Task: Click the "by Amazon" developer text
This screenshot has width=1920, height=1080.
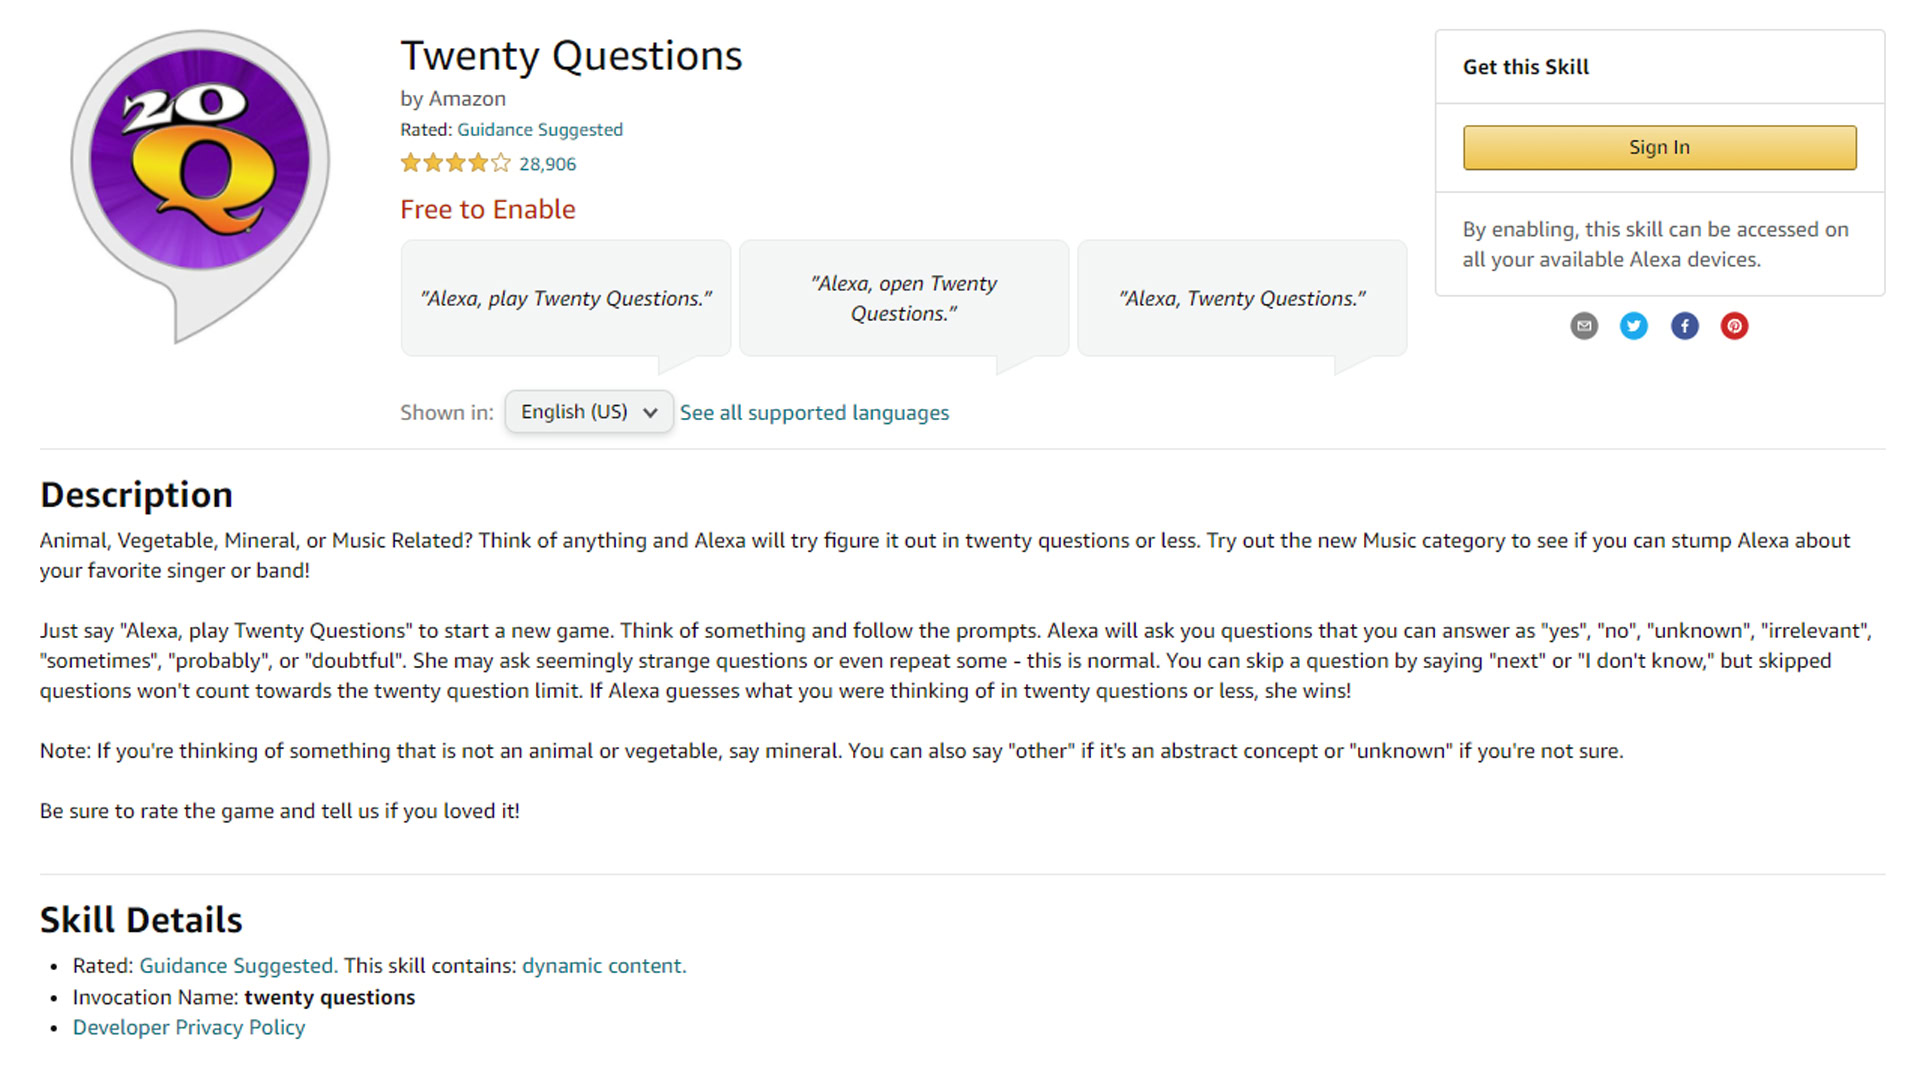Action: (x=453, y=99)
